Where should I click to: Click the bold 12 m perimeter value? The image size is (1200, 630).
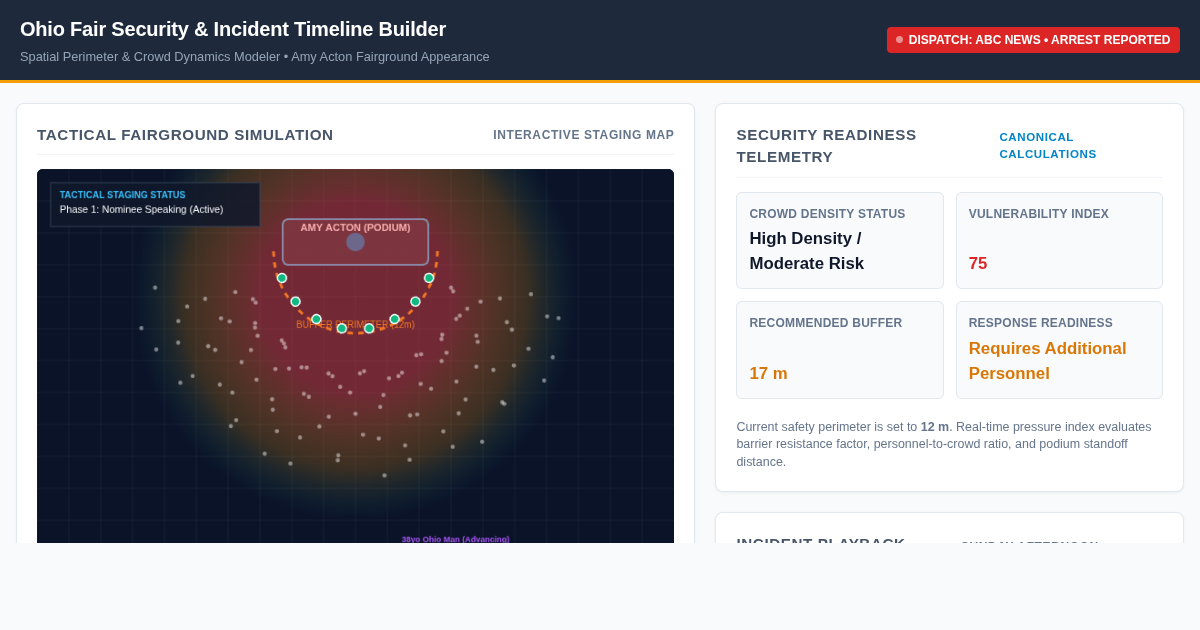[x=935, y=427]
